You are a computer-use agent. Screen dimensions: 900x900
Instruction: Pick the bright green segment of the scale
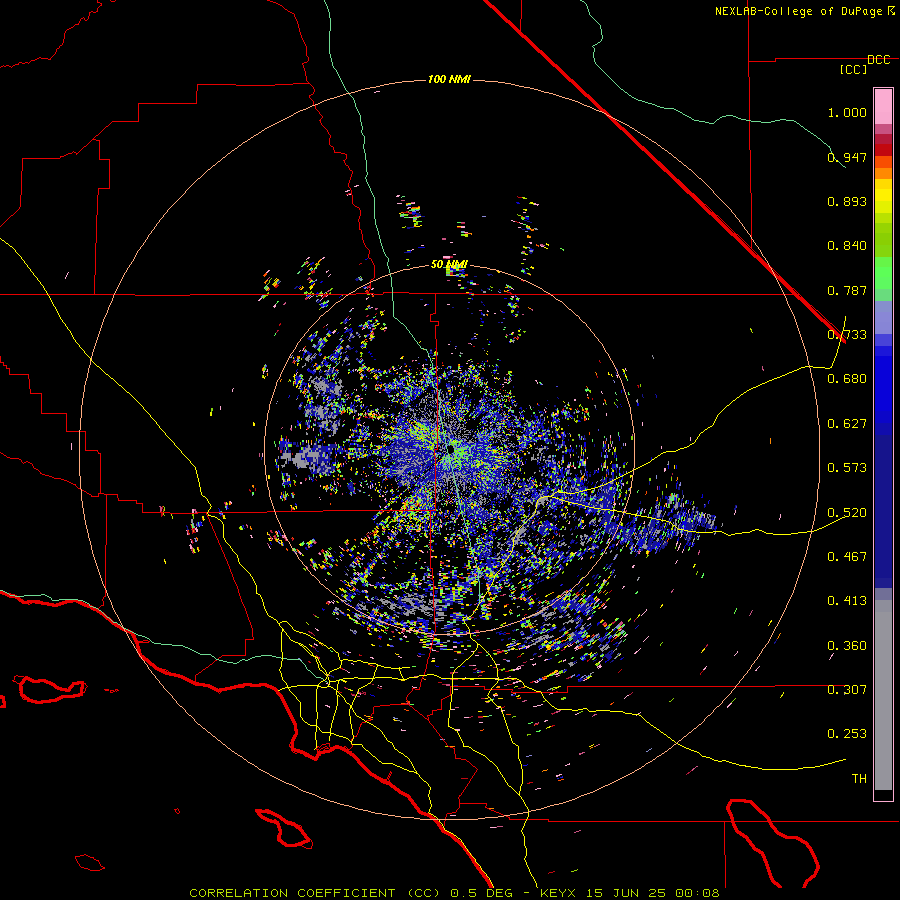pos(883,273)
